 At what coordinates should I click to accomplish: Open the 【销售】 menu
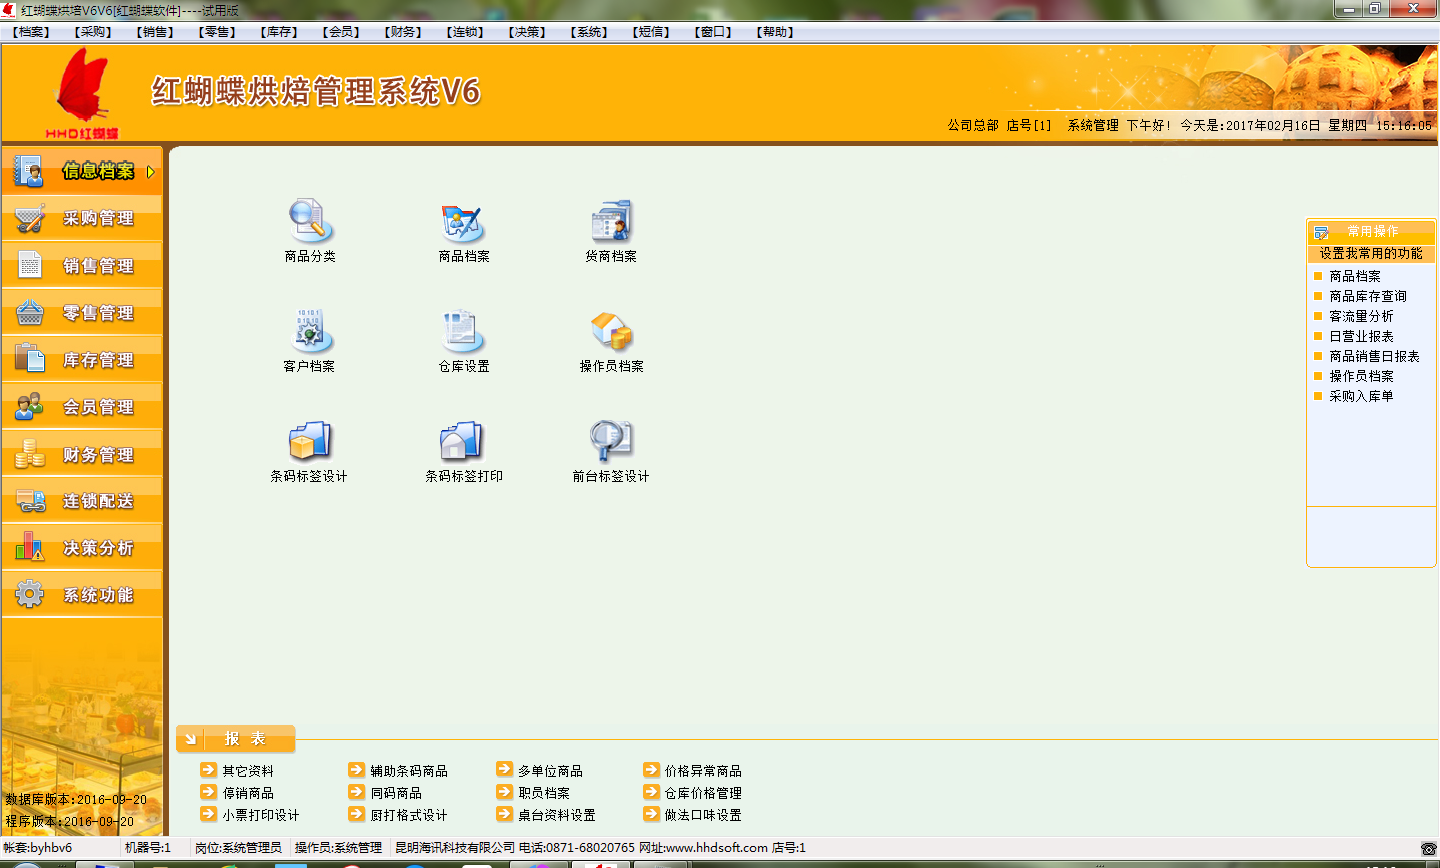pos(156,32)
